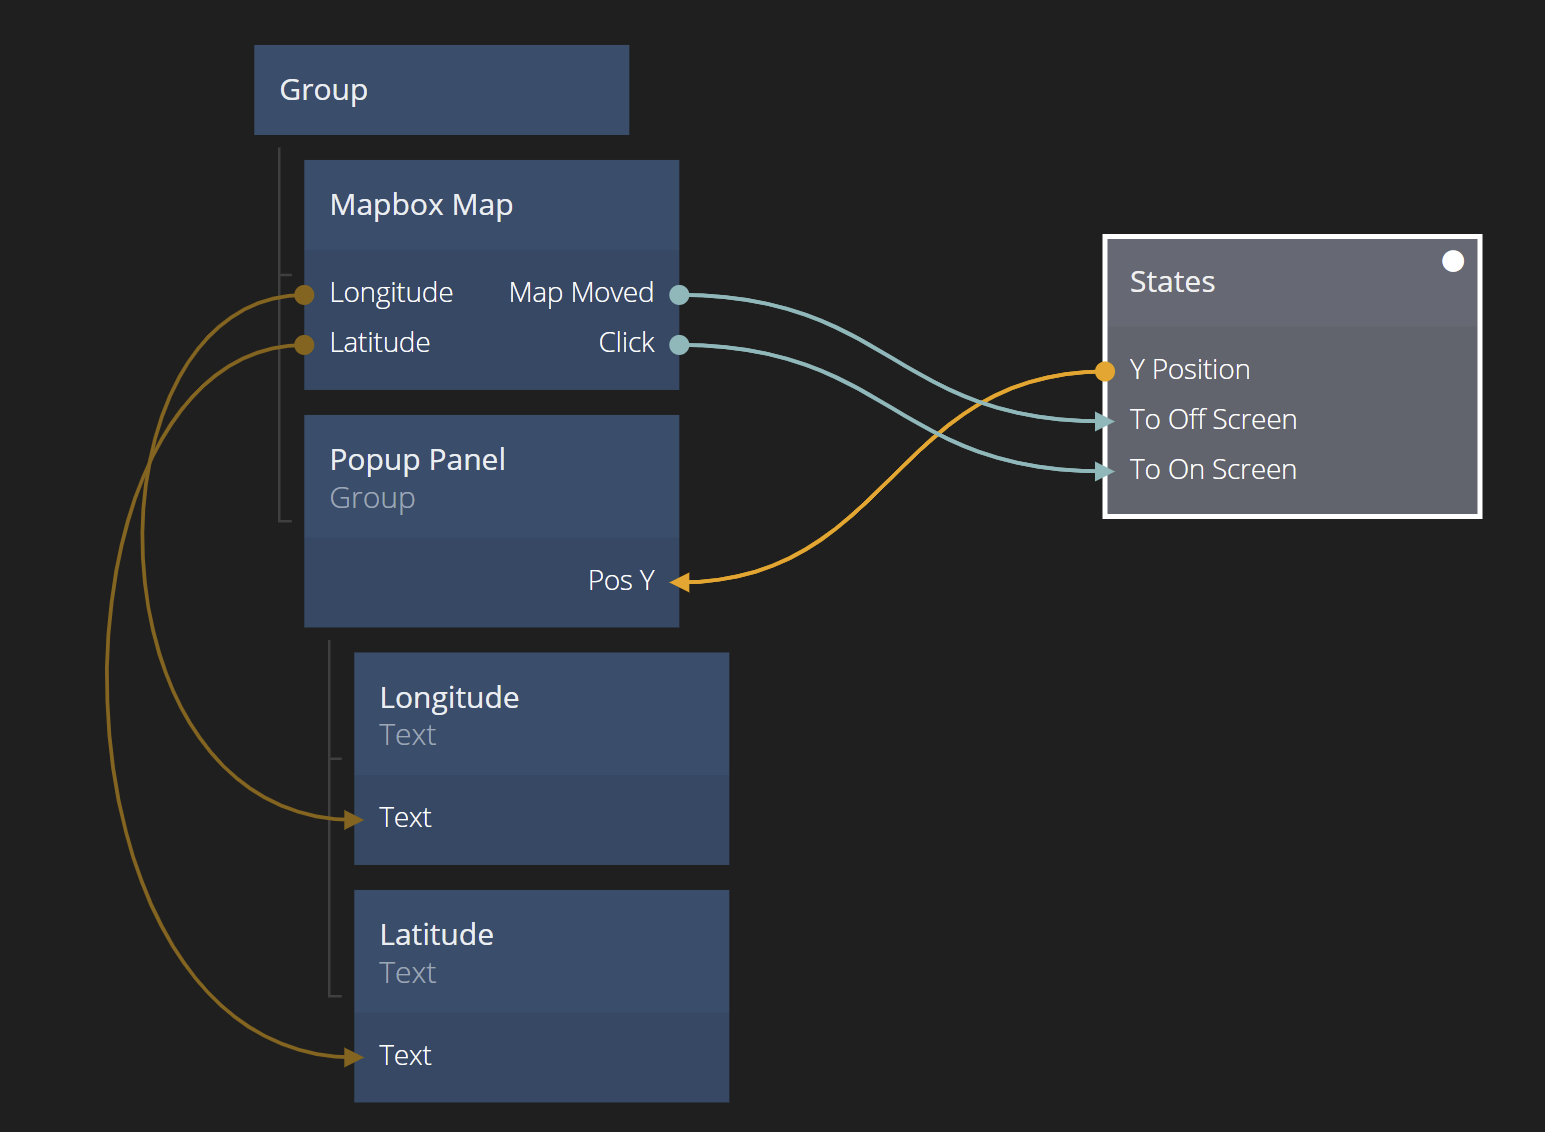
Task: Click the To Off Screen input arrow
Action: click(x=1105, y=421)
